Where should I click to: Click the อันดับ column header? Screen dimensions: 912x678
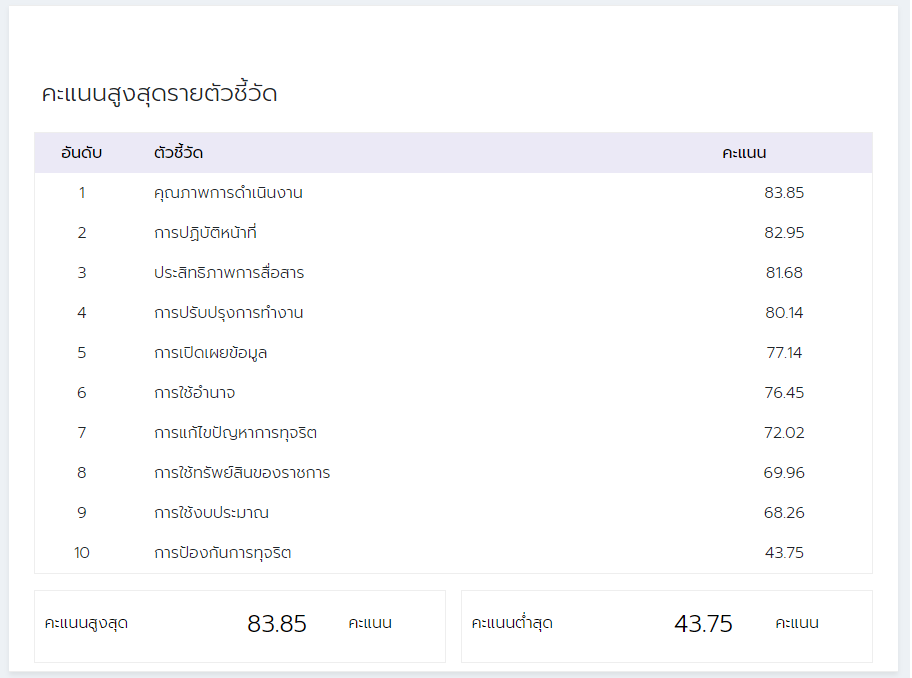[81, 153]
